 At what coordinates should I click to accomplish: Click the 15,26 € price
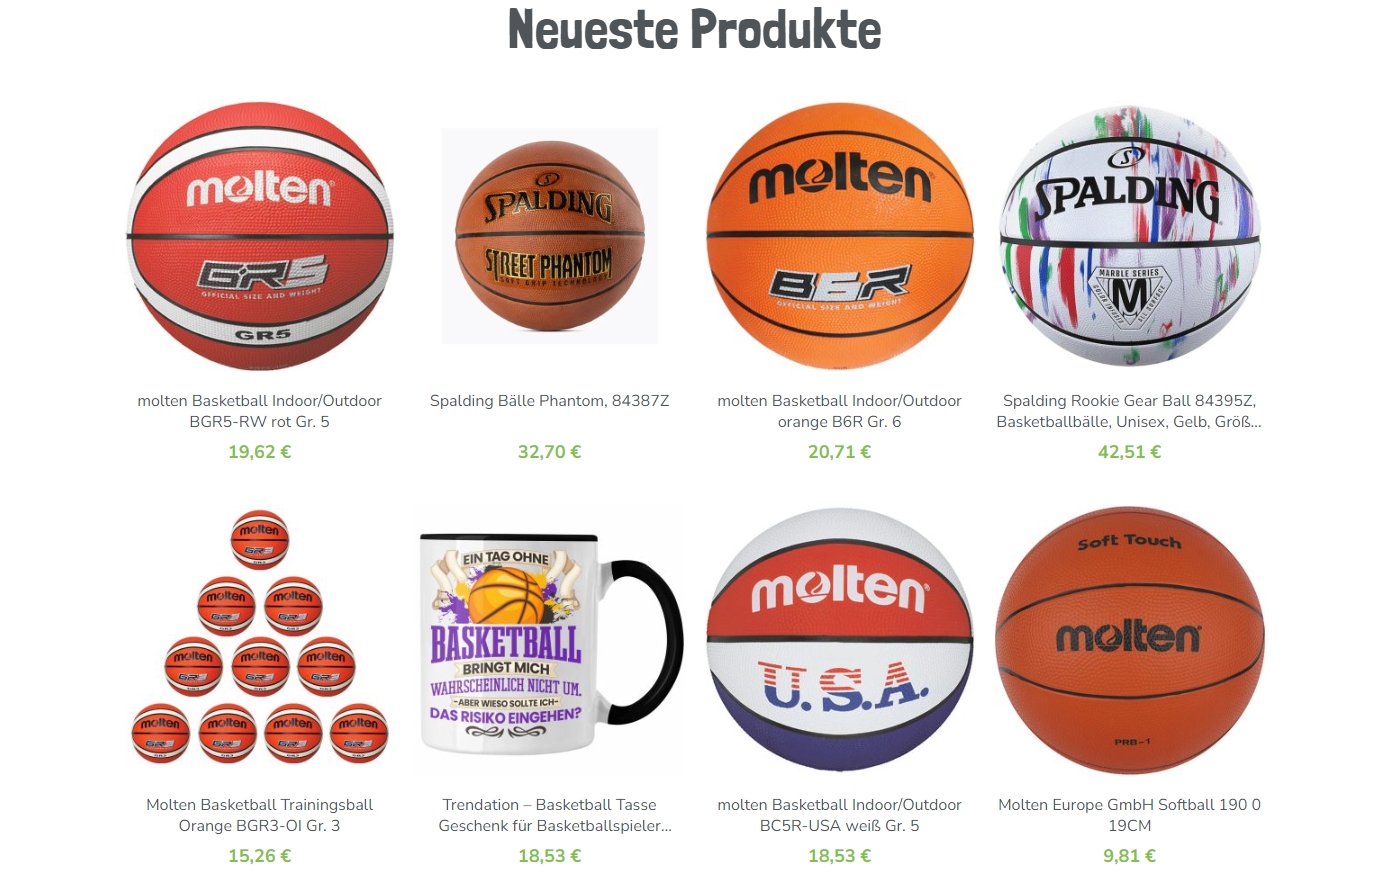click(260, 856)
